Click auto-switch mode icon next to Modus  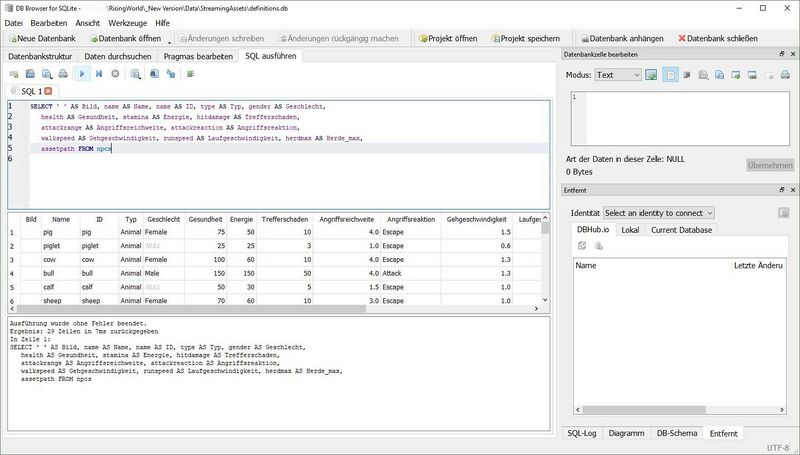[x=651, y=75]
